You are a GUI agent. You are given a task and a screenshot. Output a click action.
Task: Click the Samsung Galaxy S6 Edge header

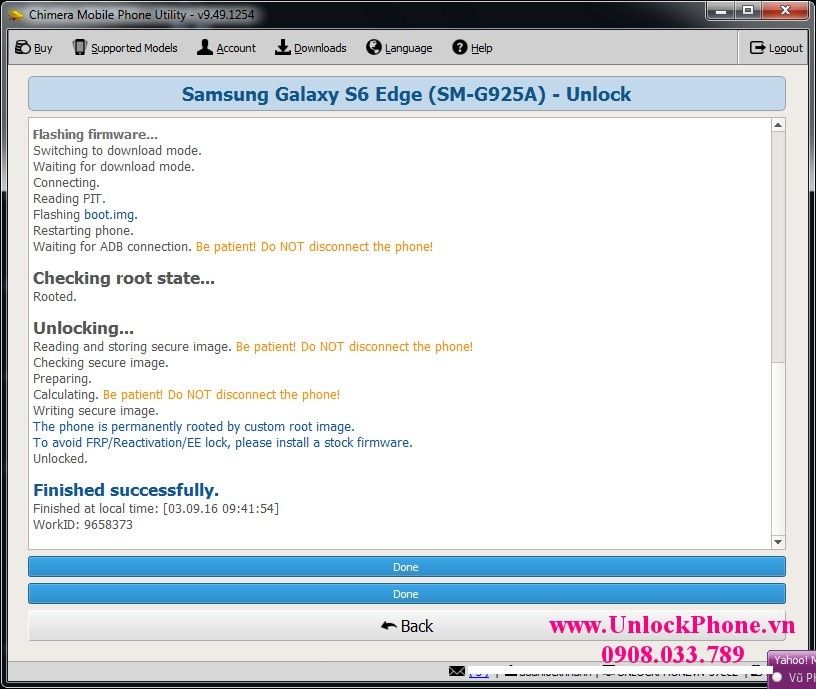coord(406,95)
